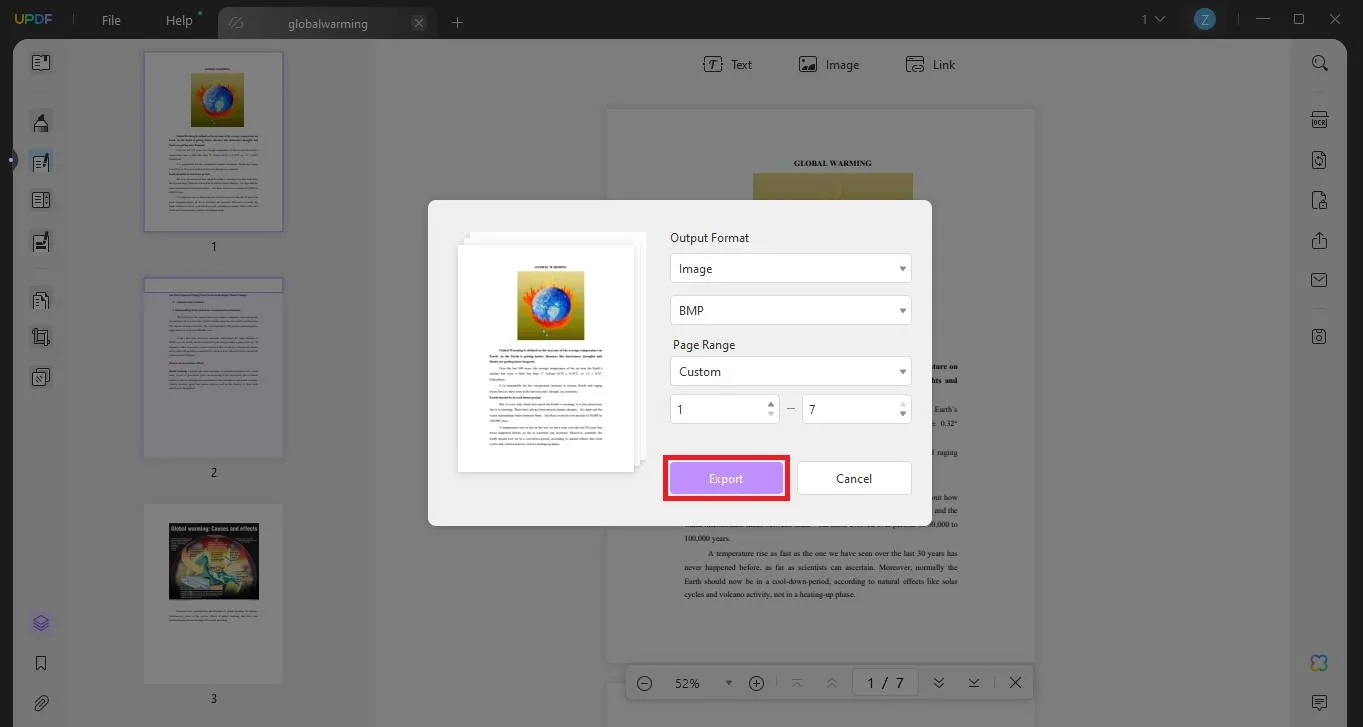Open the Attachments paperclip icon
Image resolution: width=1363 pixels, height=727 pixels.
pyautogui.click(x=41, y=703)
